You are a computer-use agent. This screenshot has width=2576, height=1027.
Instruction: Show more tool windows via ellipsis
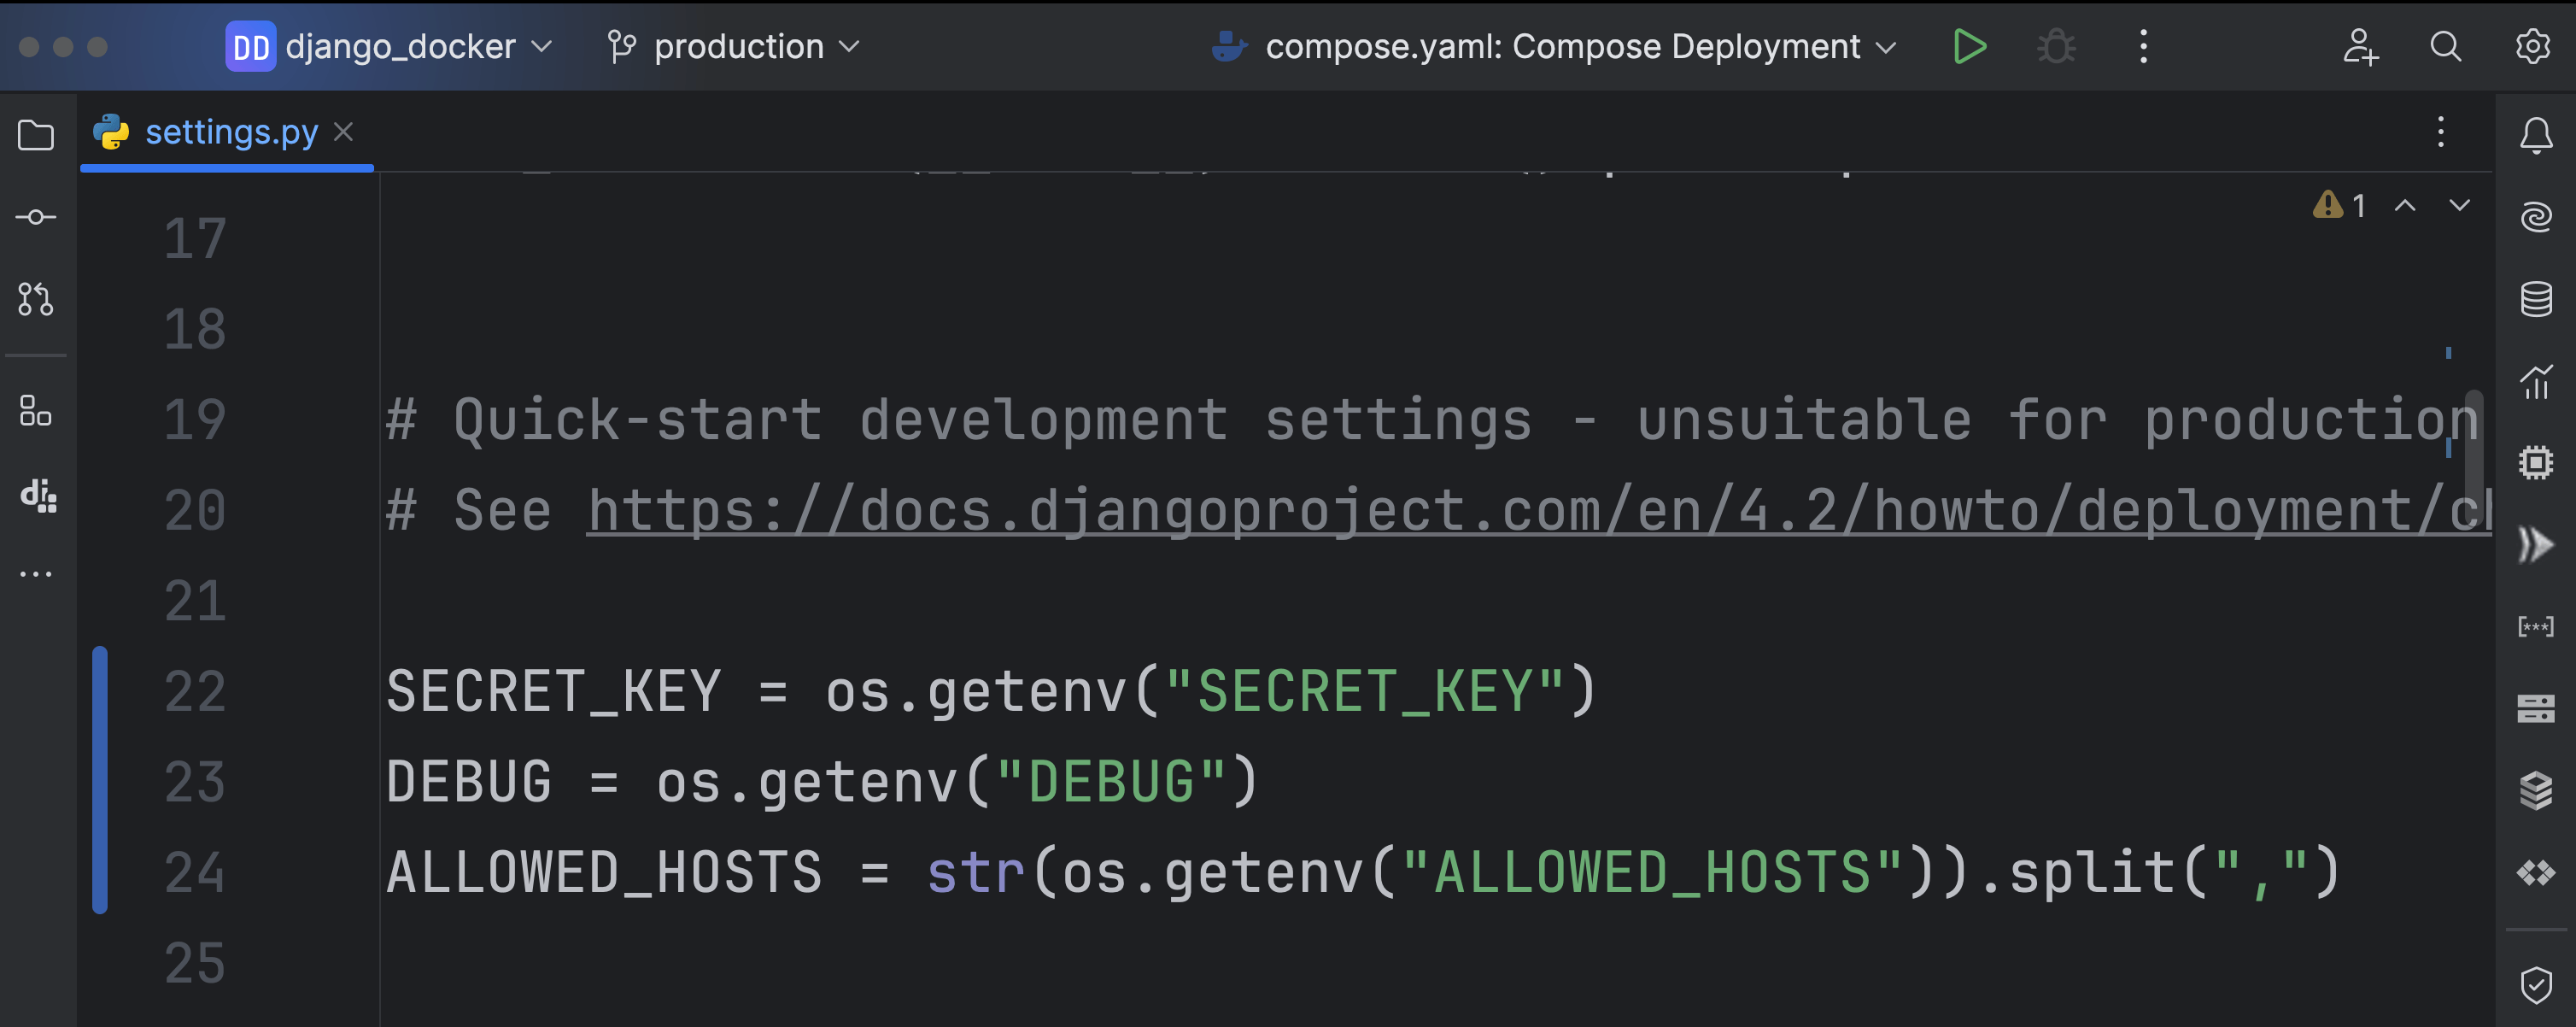(x=36, y=574)
